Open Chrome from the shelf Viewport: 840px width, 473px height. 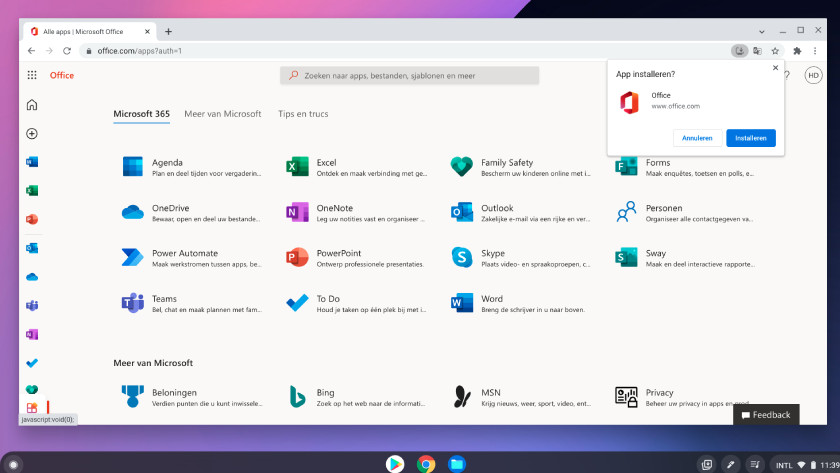coord(426,464)
